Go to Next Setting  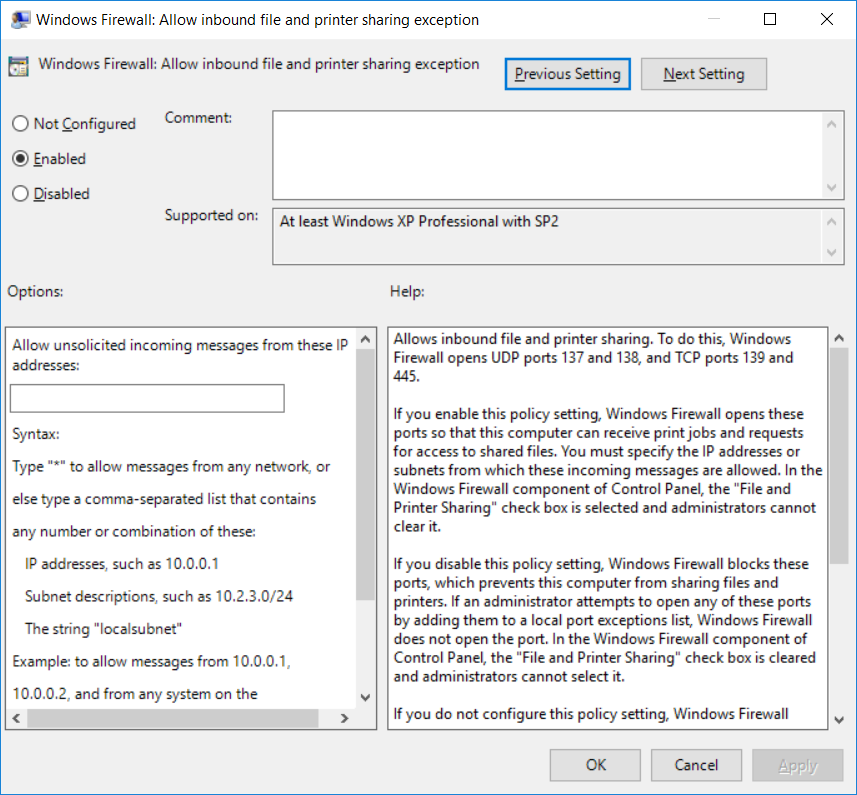703,74
